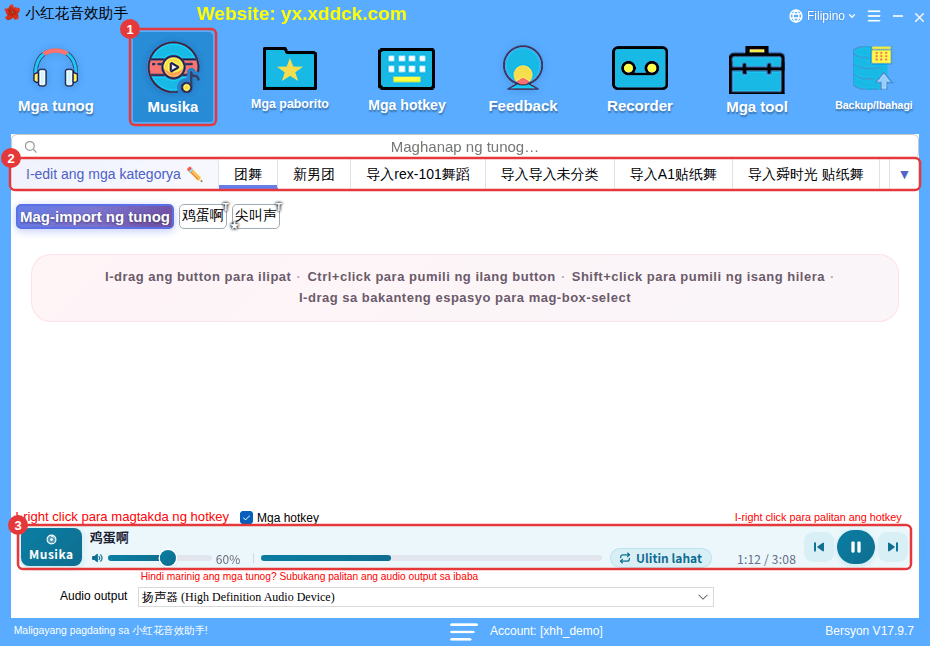Open the Filipino language dropdown

pyautogui.click(x=823, y=16)
